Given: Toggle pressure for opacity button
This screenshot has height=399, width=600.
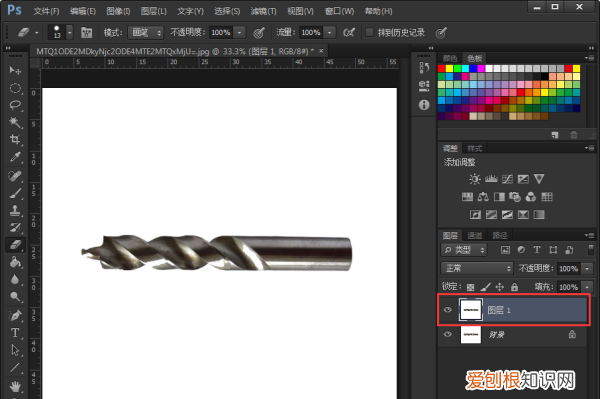Looking at the screenshot, I should 259,33.
